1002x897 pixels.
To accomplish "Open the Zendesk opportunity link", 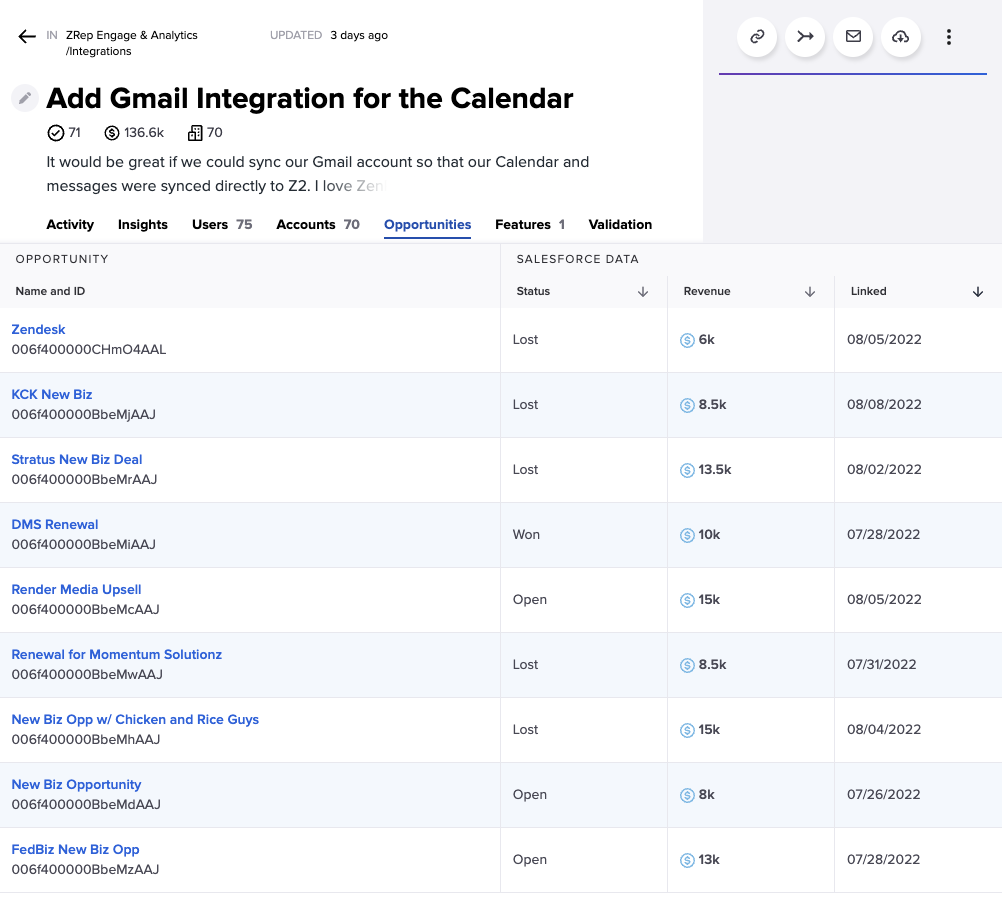I will [38, 330].
